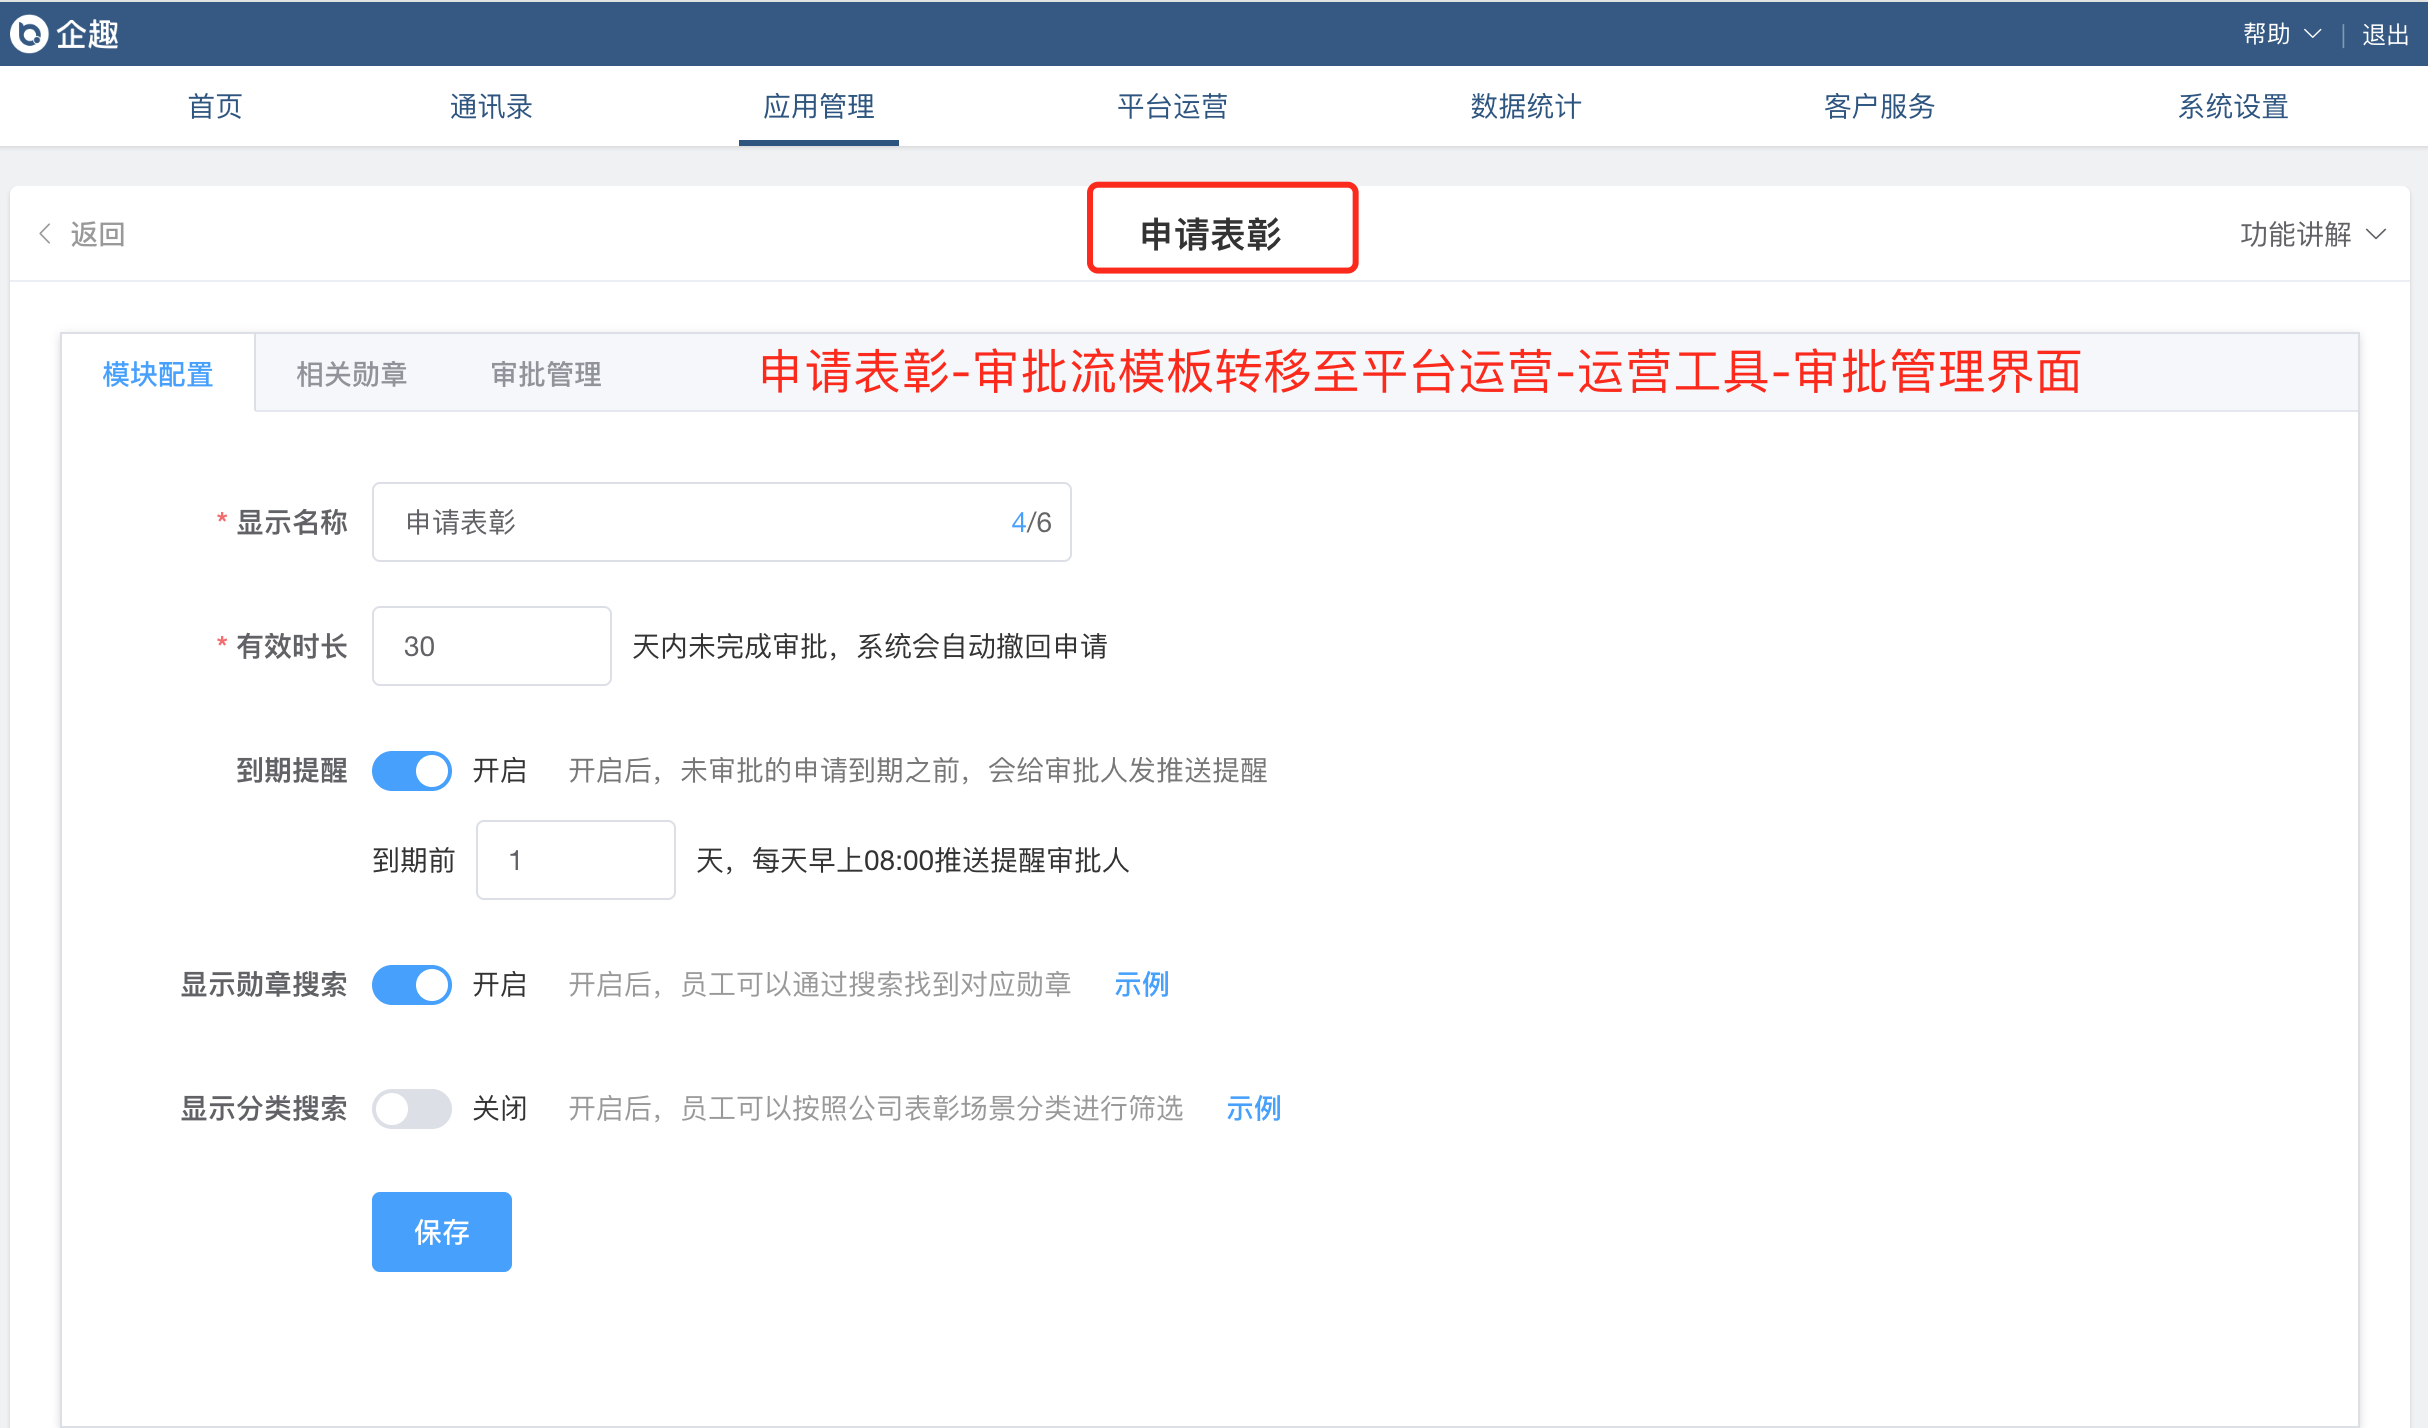Click the 显示名称 input field
2428x1428 pixels.
700,522
